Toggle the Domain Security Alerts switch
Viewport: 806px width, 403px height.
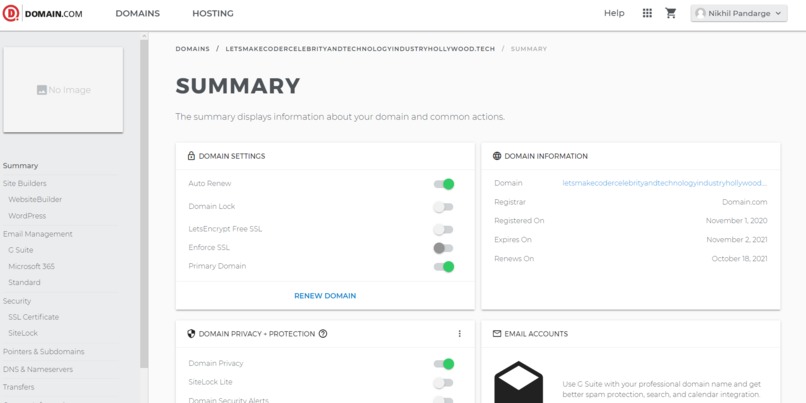(x=444, y=400)
